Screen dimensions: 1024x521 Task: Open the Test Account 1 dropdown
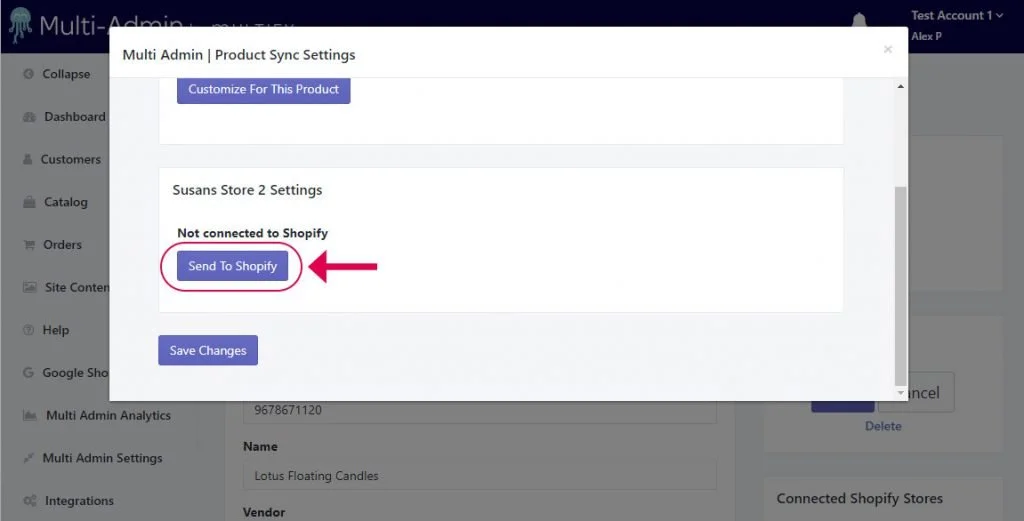click(x=957, y=15)
